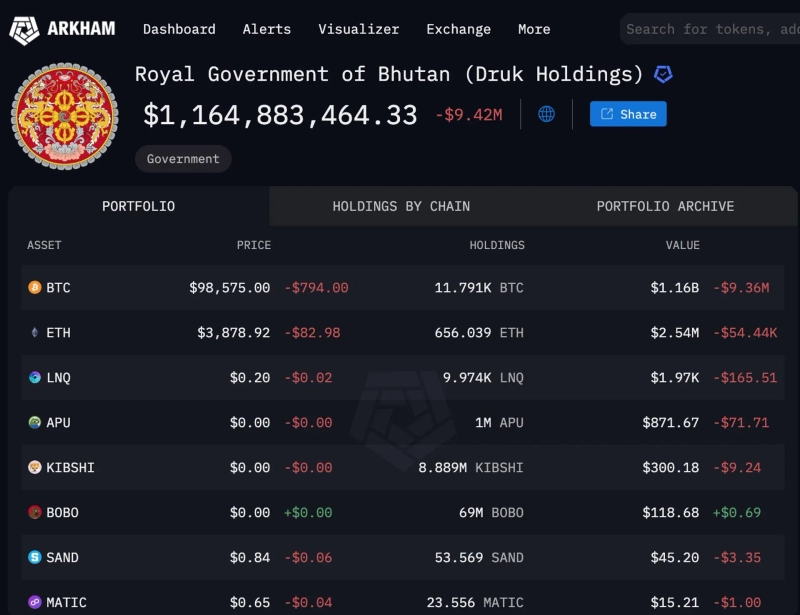This screenshot has height=615, width=800.
Task: Go to Visualizer in top navigation
Action: pyautogui.click(x=358, y=29)
